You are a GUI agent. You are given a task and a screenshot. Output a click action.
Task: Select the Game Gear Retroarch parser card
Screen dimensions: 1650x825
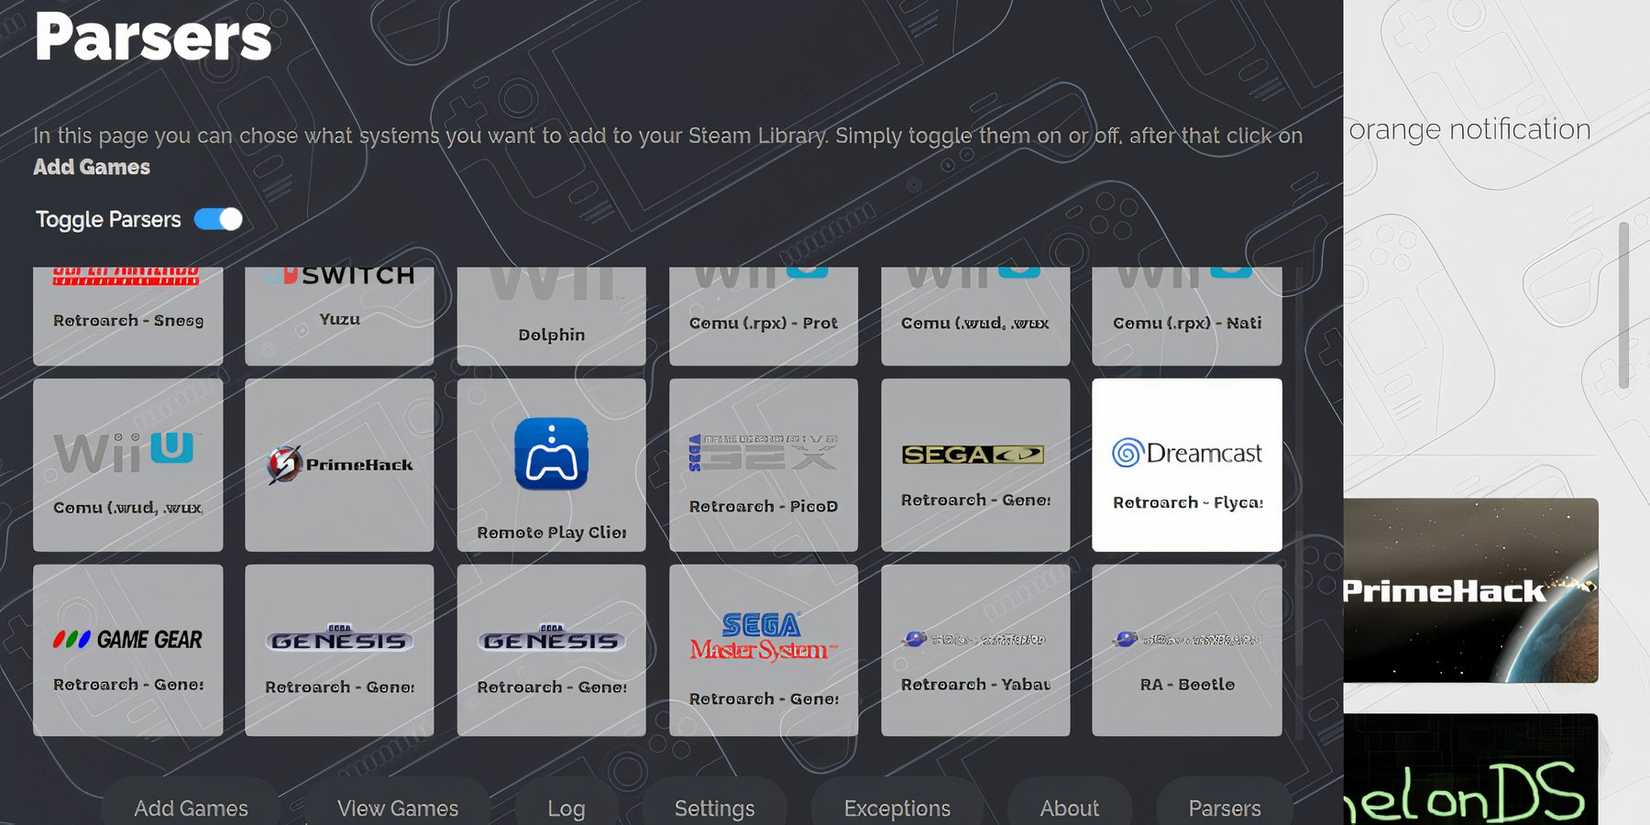128,650
